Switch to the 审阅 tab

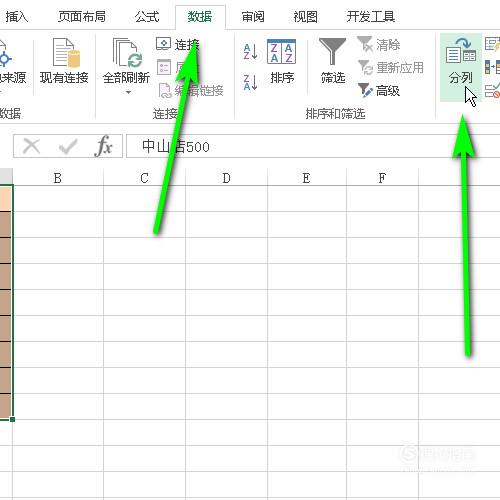[253, 16]
